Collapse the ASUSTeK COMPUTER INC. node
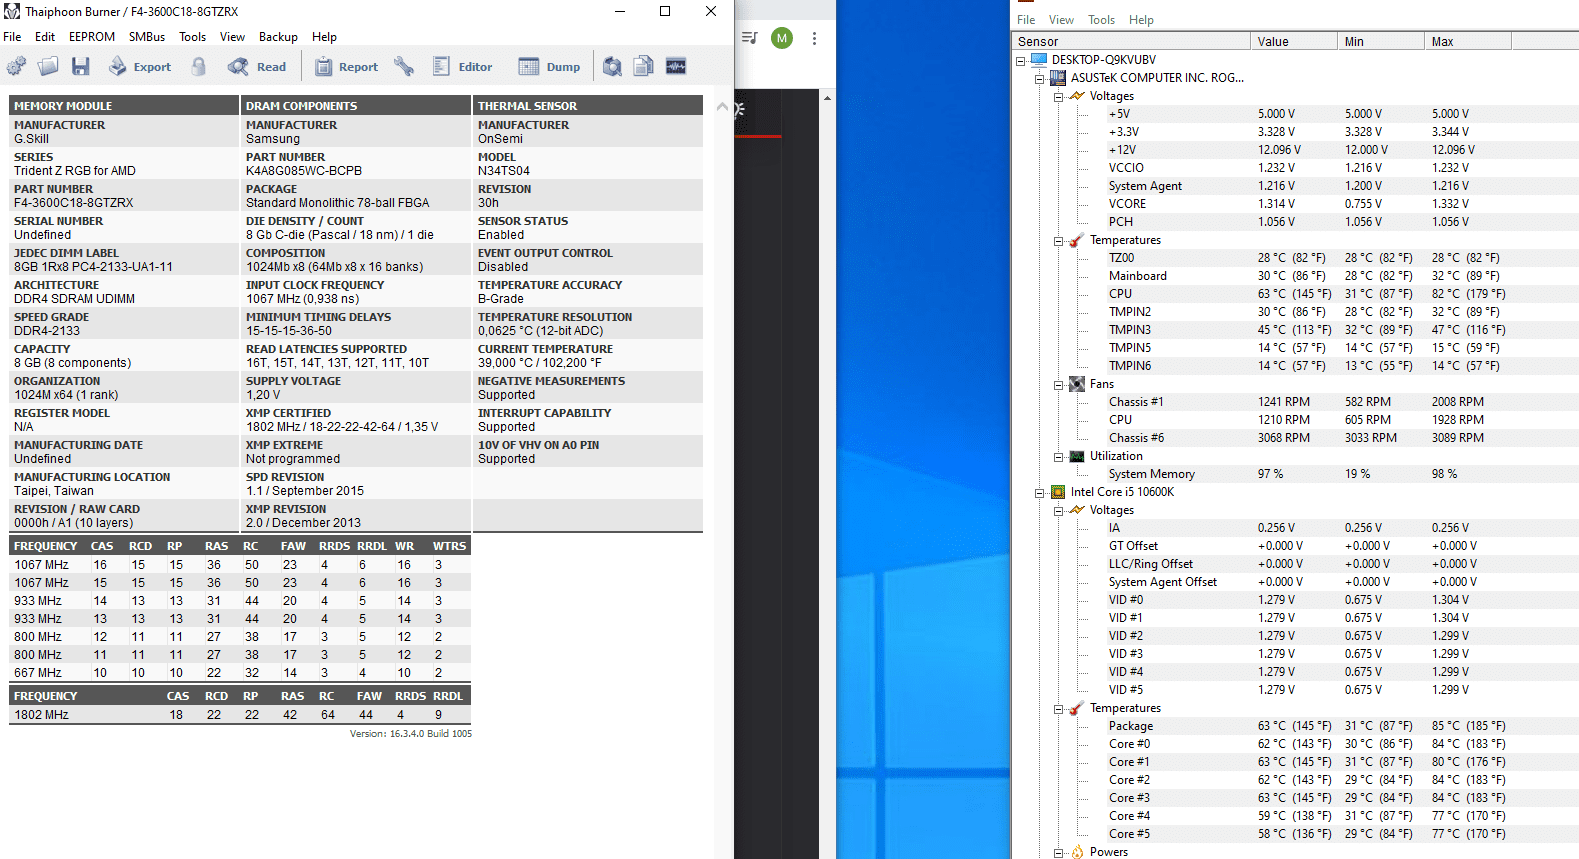 [1040, 78]
